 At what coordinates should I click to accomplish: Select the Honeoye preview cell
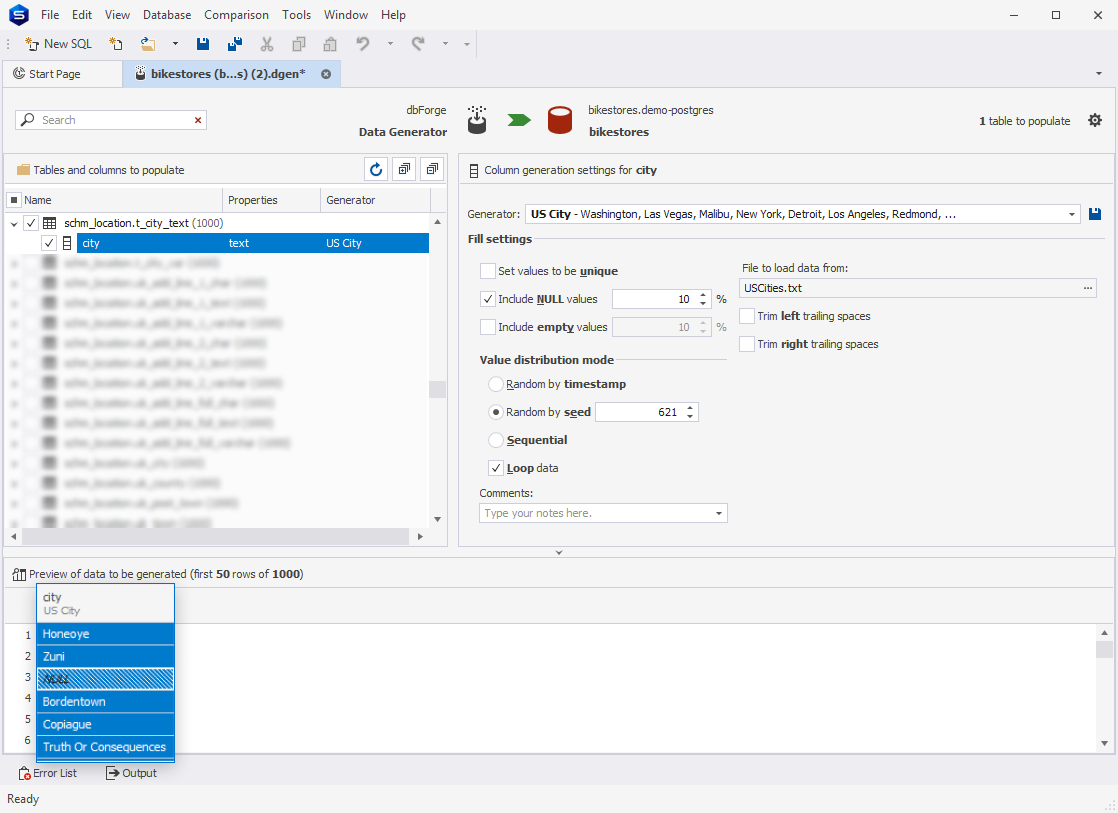[106, 634]
